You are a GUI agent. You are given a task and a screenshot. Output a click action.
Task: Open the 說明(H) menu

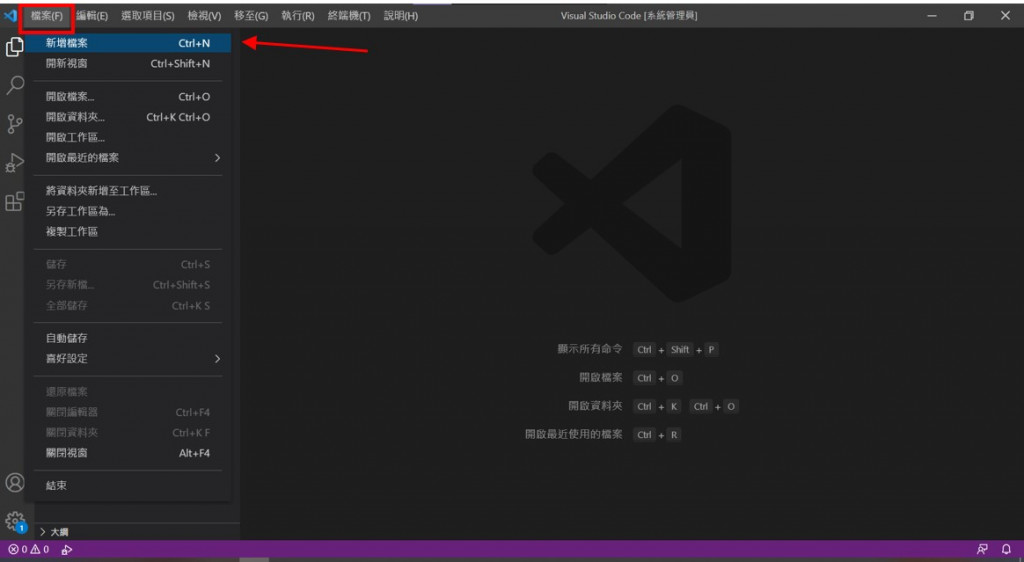point(401,16)
